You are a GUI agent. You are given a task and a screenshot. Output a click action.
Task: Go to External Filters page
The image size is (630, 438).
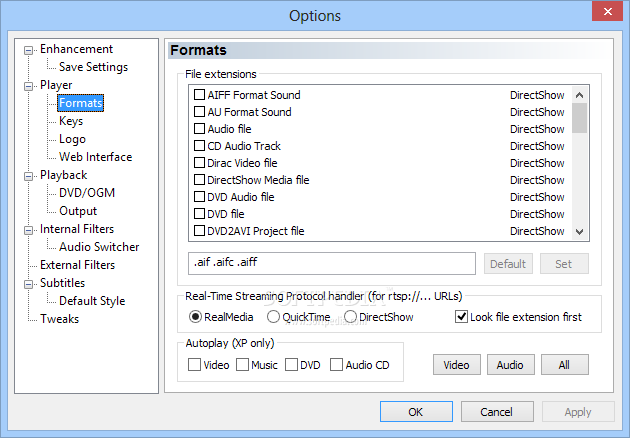tap(77, 265)
